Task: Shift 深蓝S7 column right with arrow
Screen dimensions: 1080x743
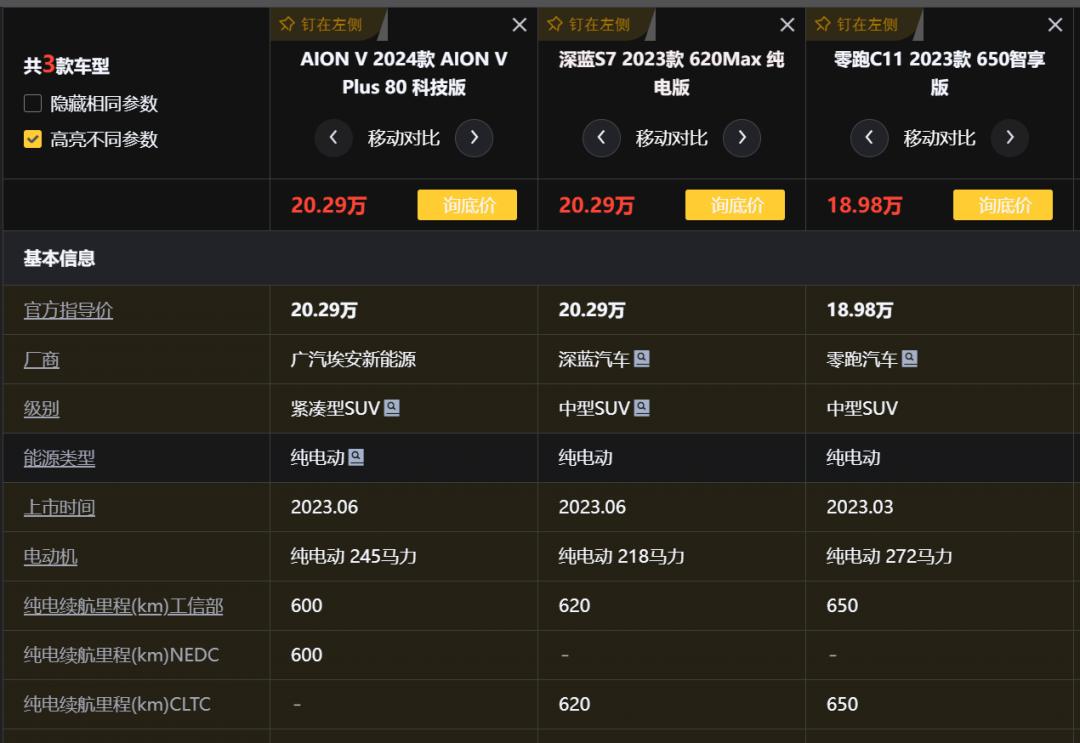Action: tap(741, 138)
